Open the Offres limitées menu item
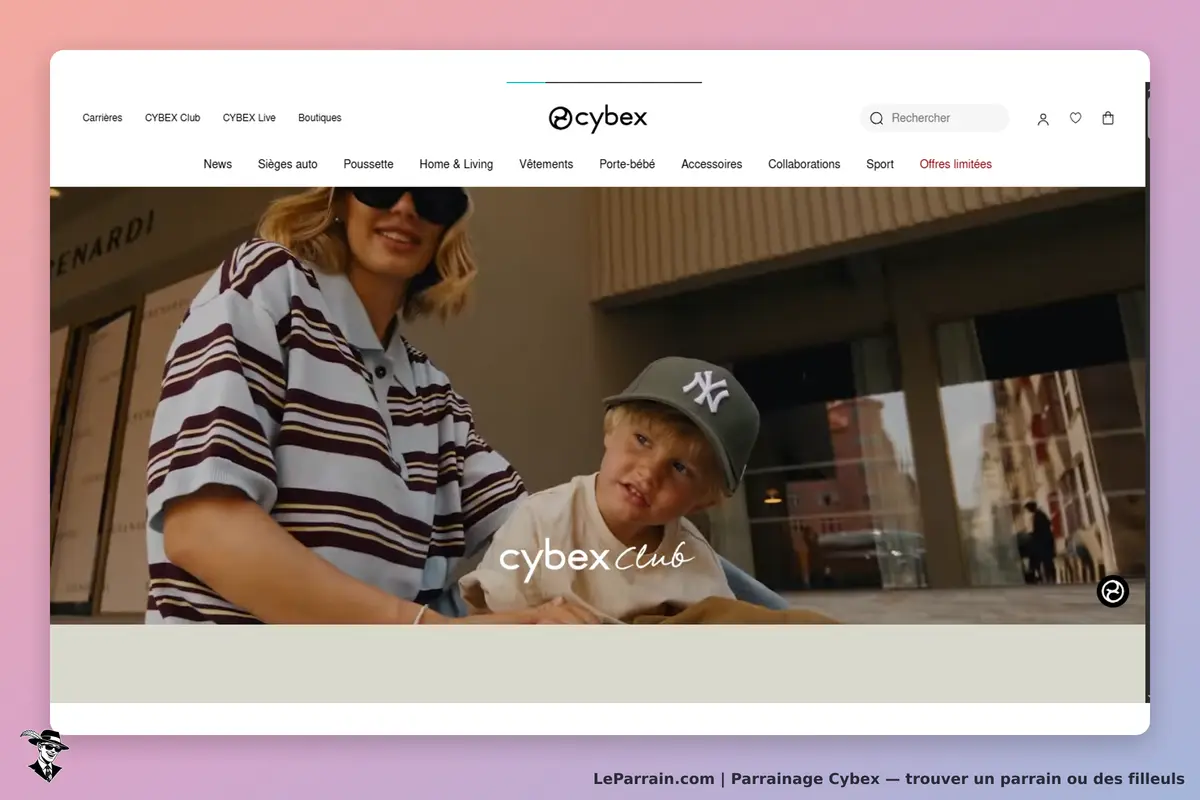This screenshot has width=1200, height=800. (956, 164)
